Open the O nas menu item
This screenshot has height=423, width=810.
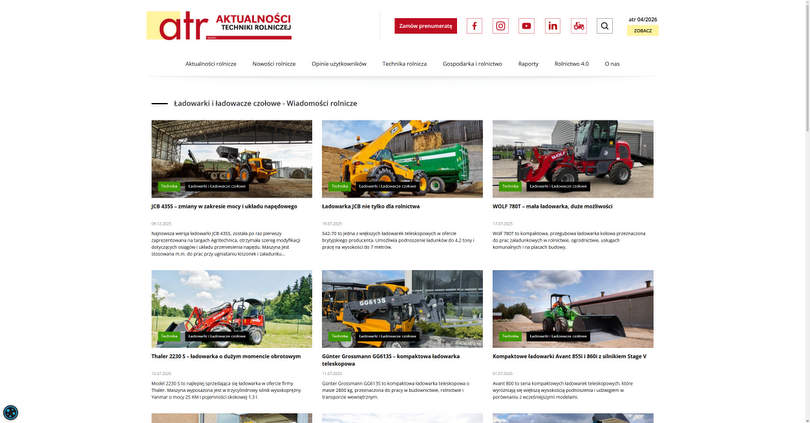coord(612,64)
